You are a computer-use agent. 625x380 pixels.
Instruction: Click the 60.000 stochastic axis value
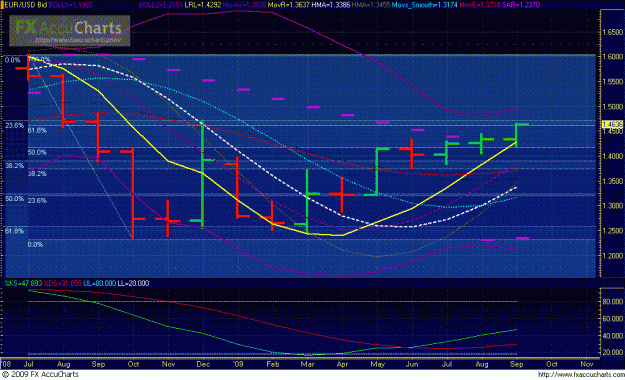[613, 319]
